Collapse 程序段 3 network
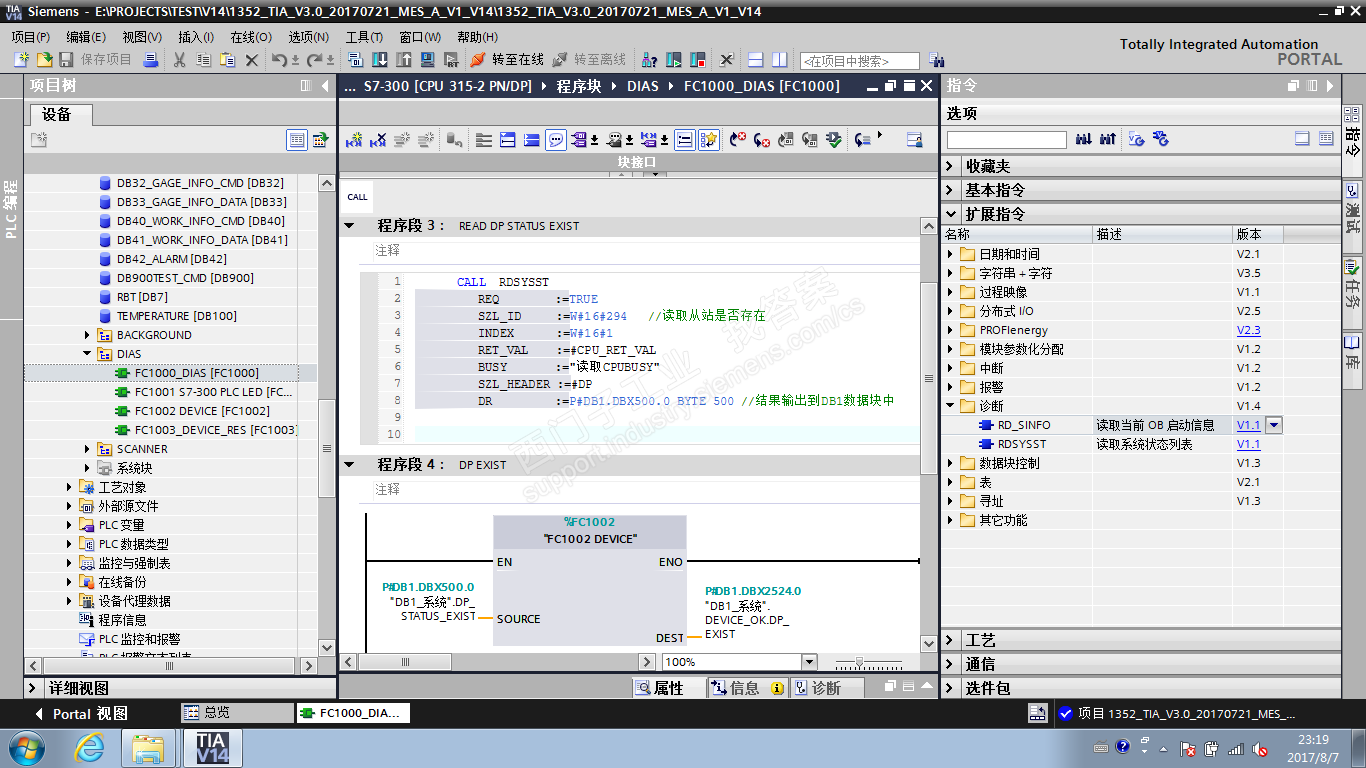The image size is (1366, 768). (x=350, y=226)
